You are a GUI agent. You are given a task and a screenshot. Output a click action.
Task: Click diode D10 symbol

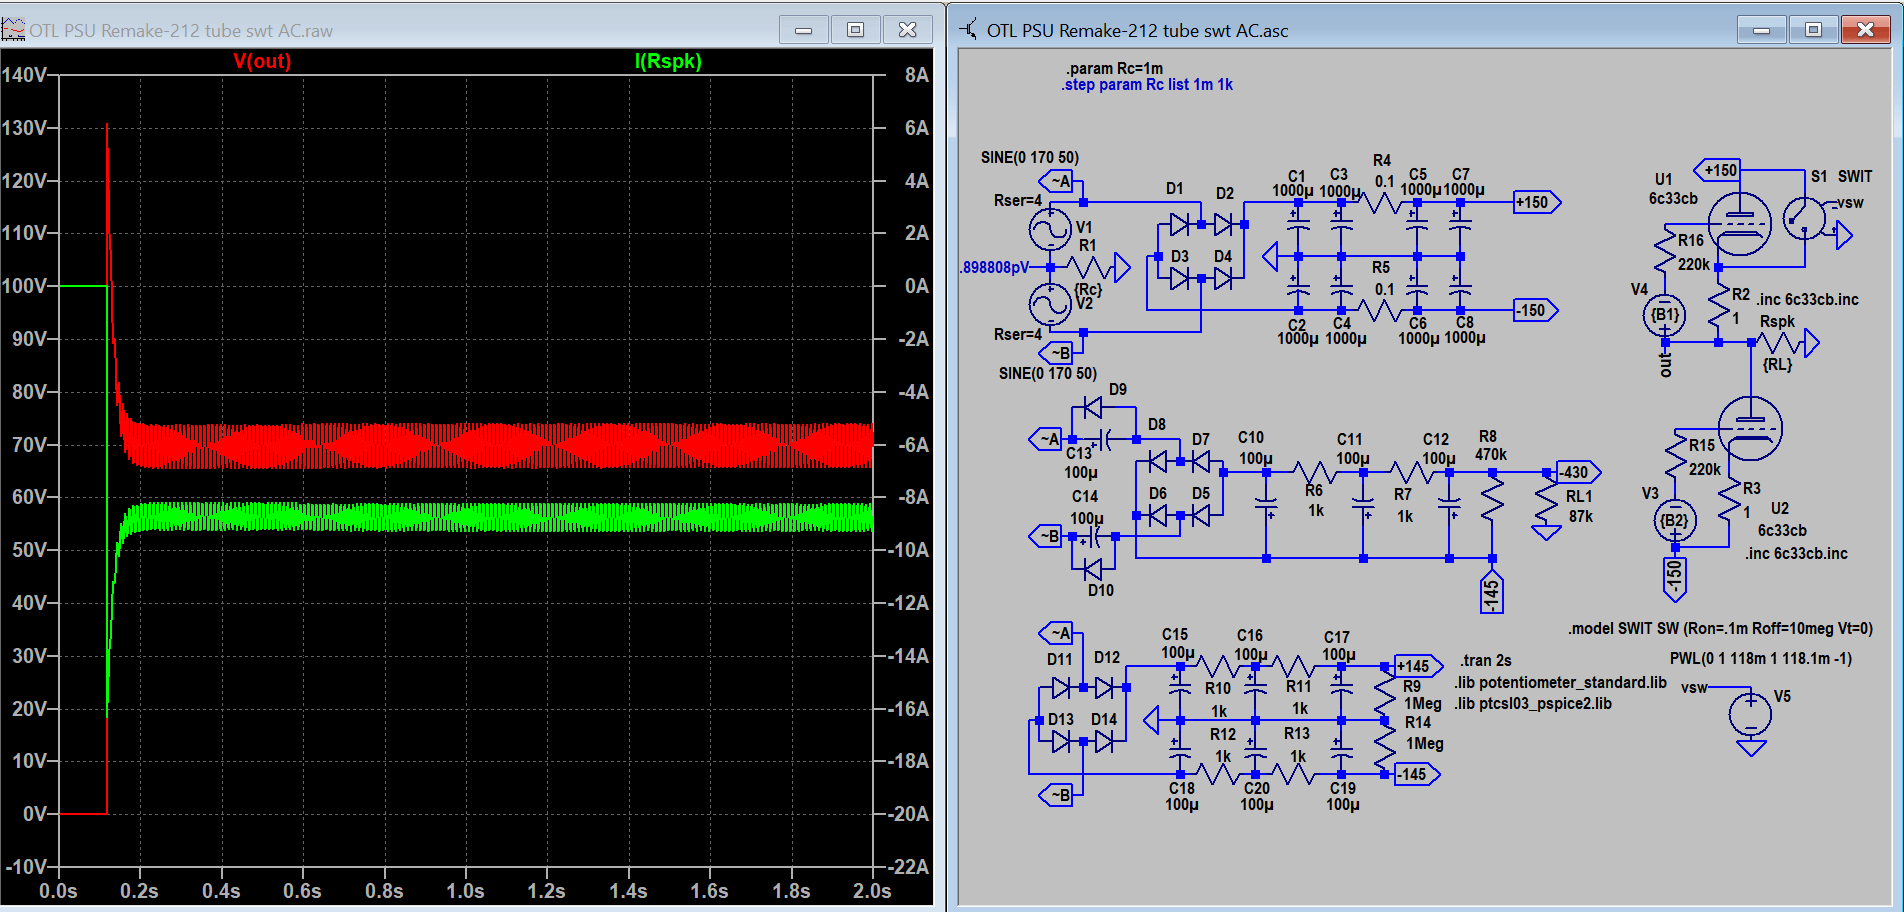coord(1092,569)
